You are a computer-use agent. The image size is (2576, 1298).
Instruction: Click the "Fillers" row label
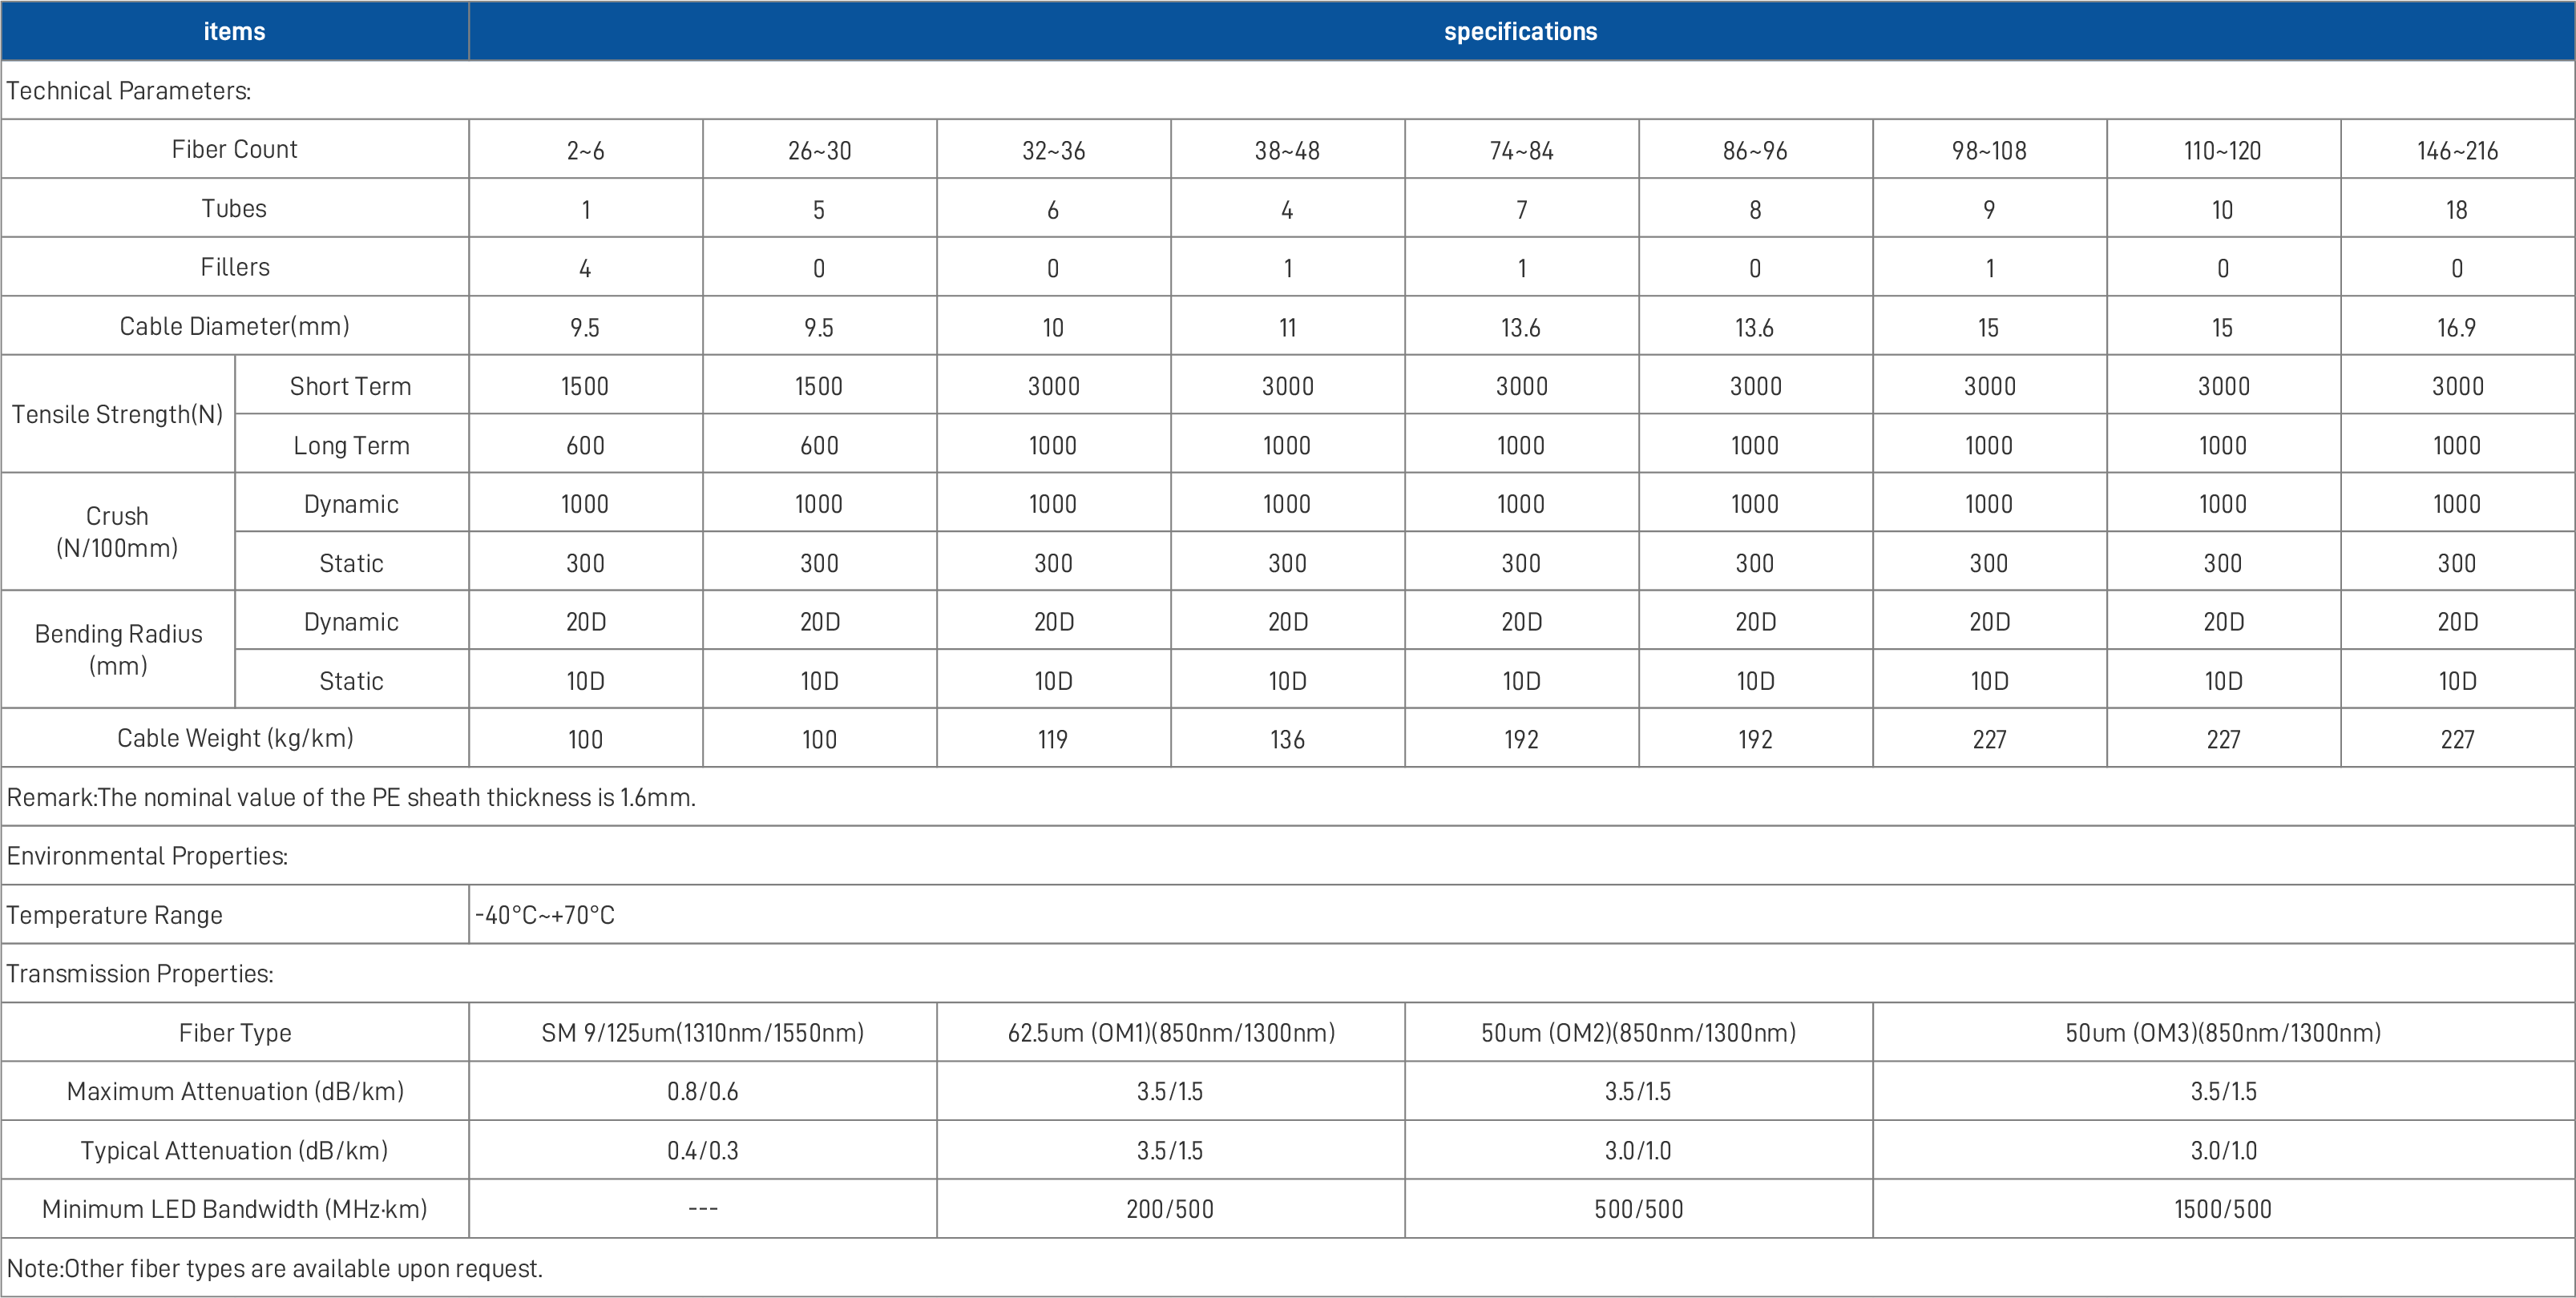point(234,267)
